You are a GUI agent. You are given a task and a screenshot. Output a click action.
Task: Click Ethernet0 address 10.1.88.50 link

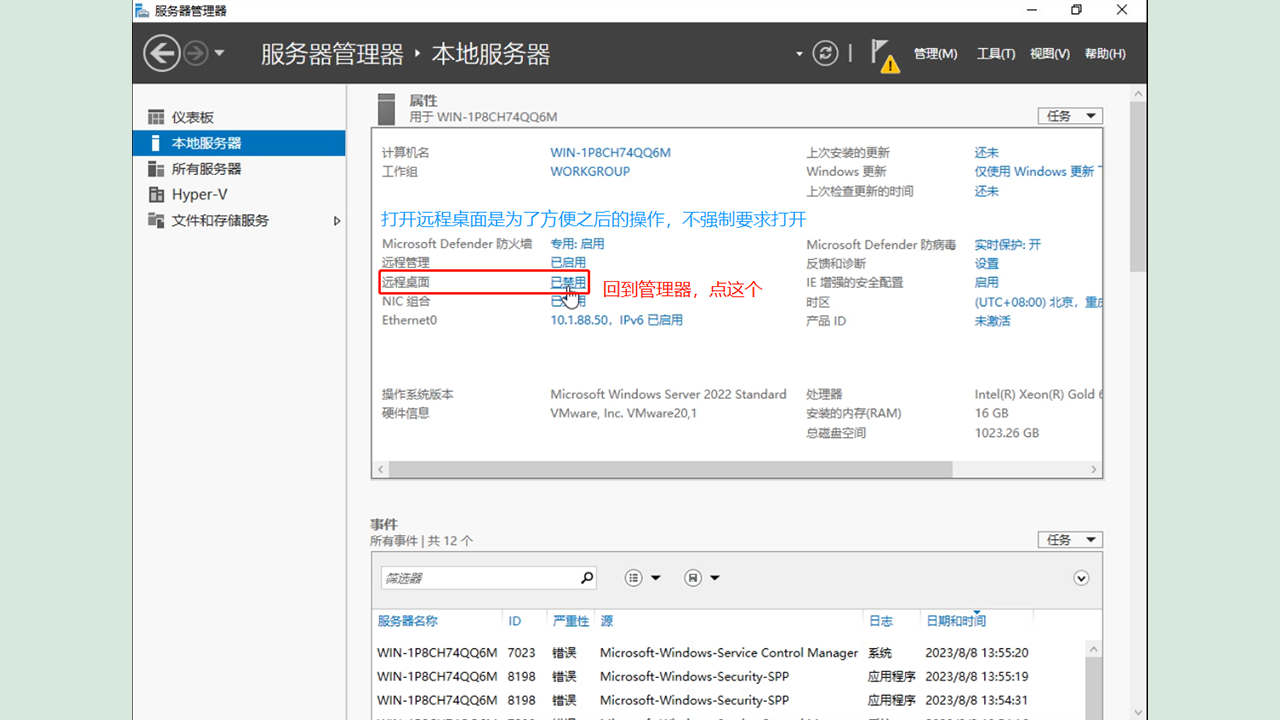616,321
